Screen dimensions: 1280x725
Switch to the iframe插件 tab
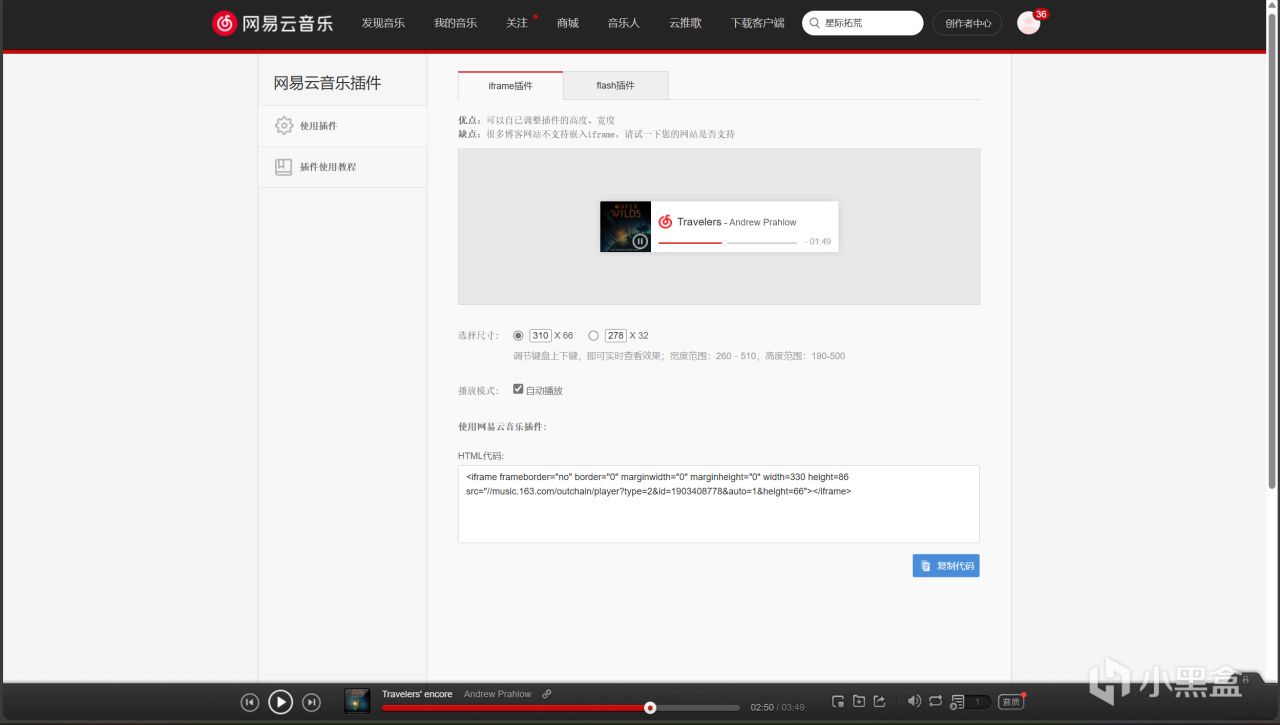pyautogui.click(x=510, y=86)
